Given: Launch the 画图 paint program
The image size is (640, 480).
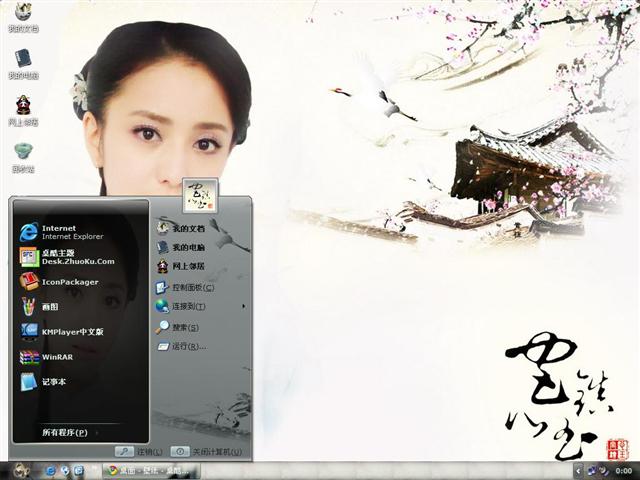Looking at the screenshot, I should [39, 307].
